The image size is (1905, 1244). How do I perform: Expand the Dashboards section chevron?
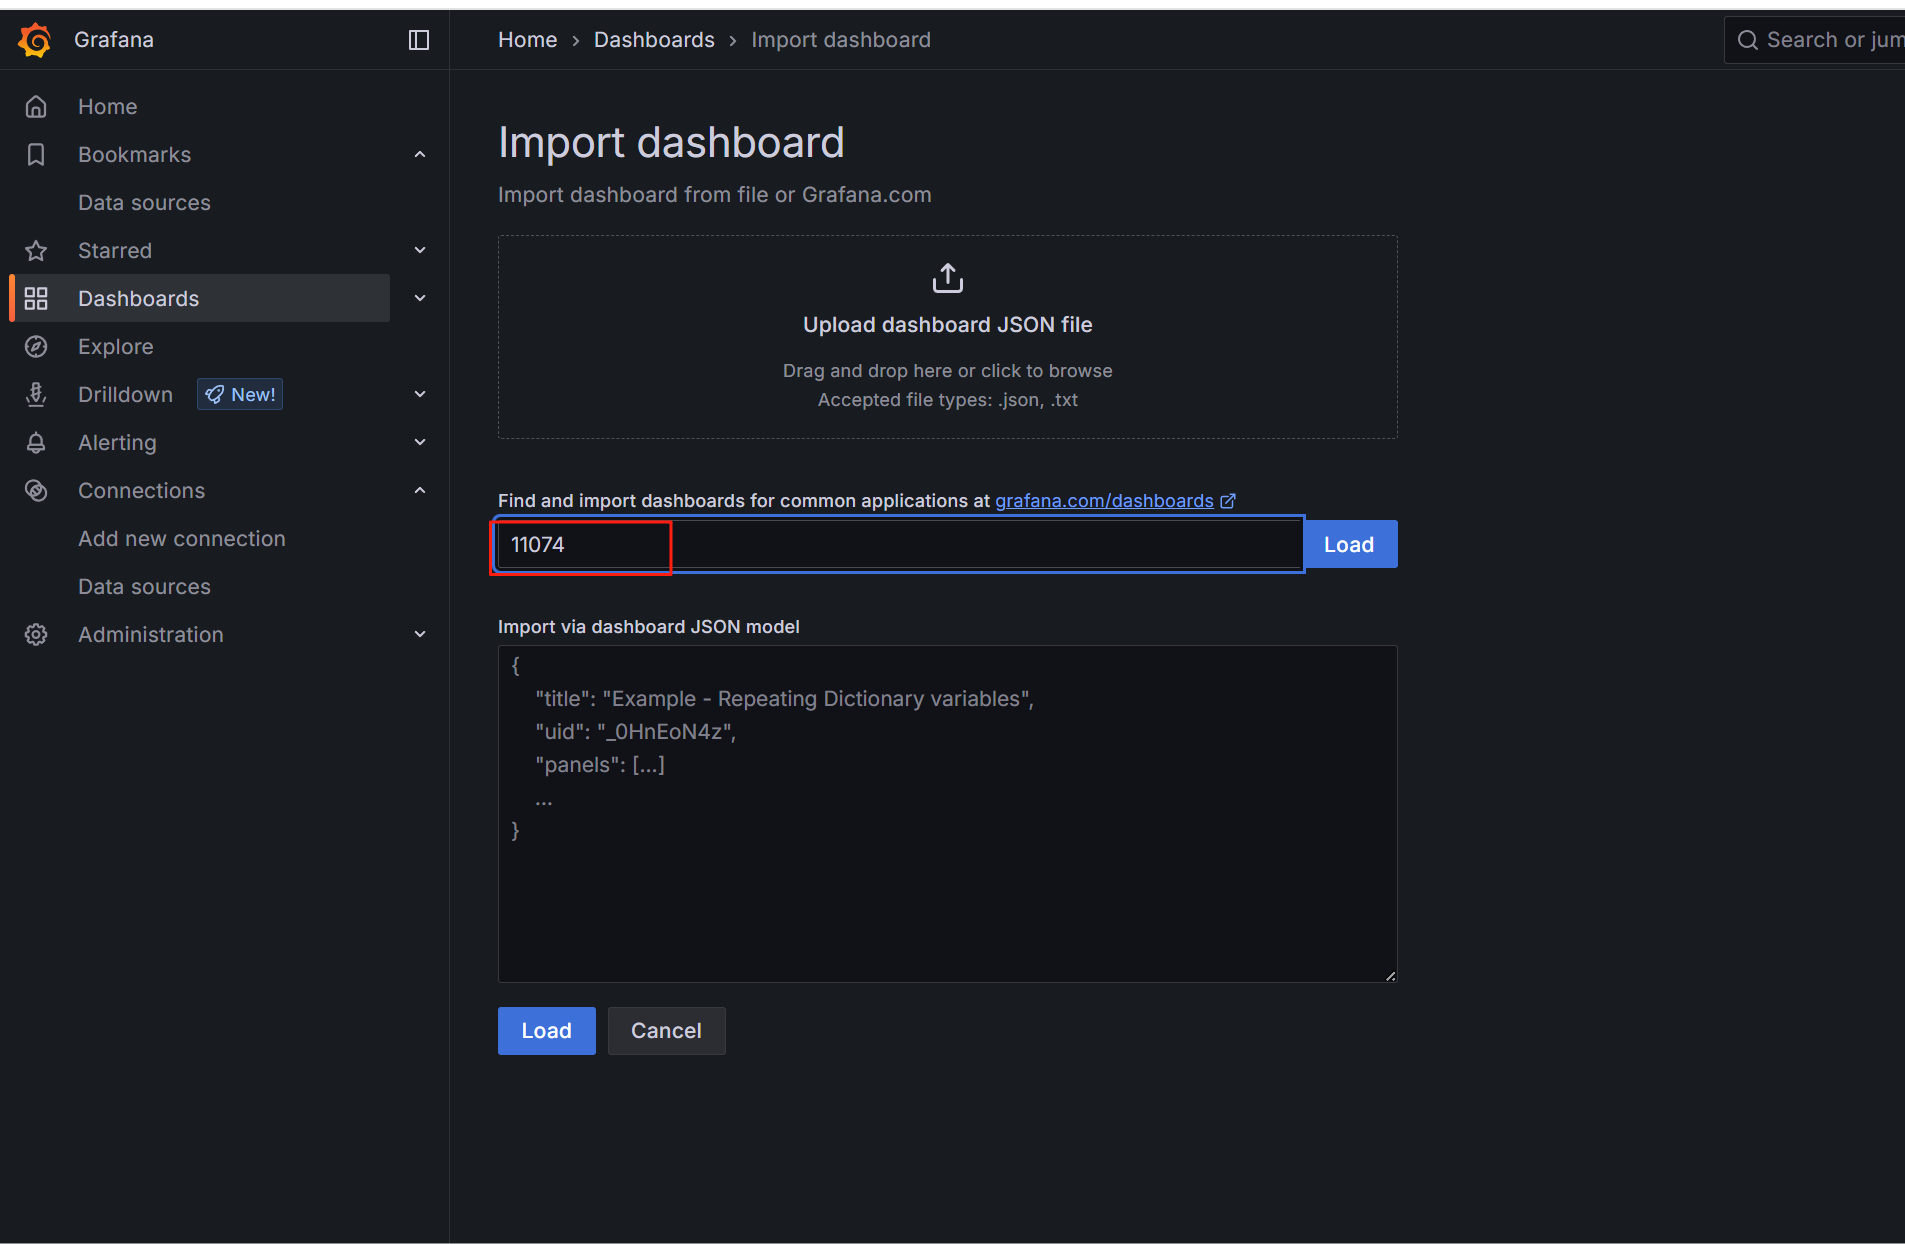pyautogui.click(x=420, y=298)
